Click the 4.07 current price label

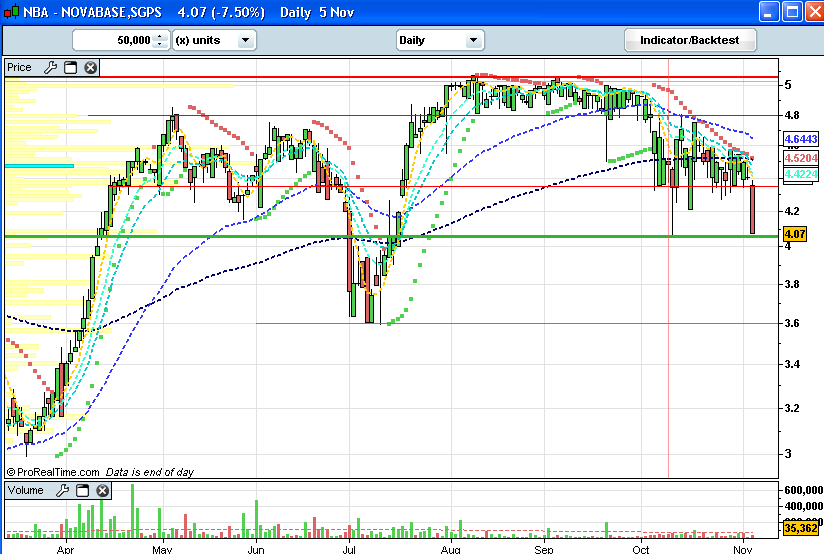coord(795,234)
